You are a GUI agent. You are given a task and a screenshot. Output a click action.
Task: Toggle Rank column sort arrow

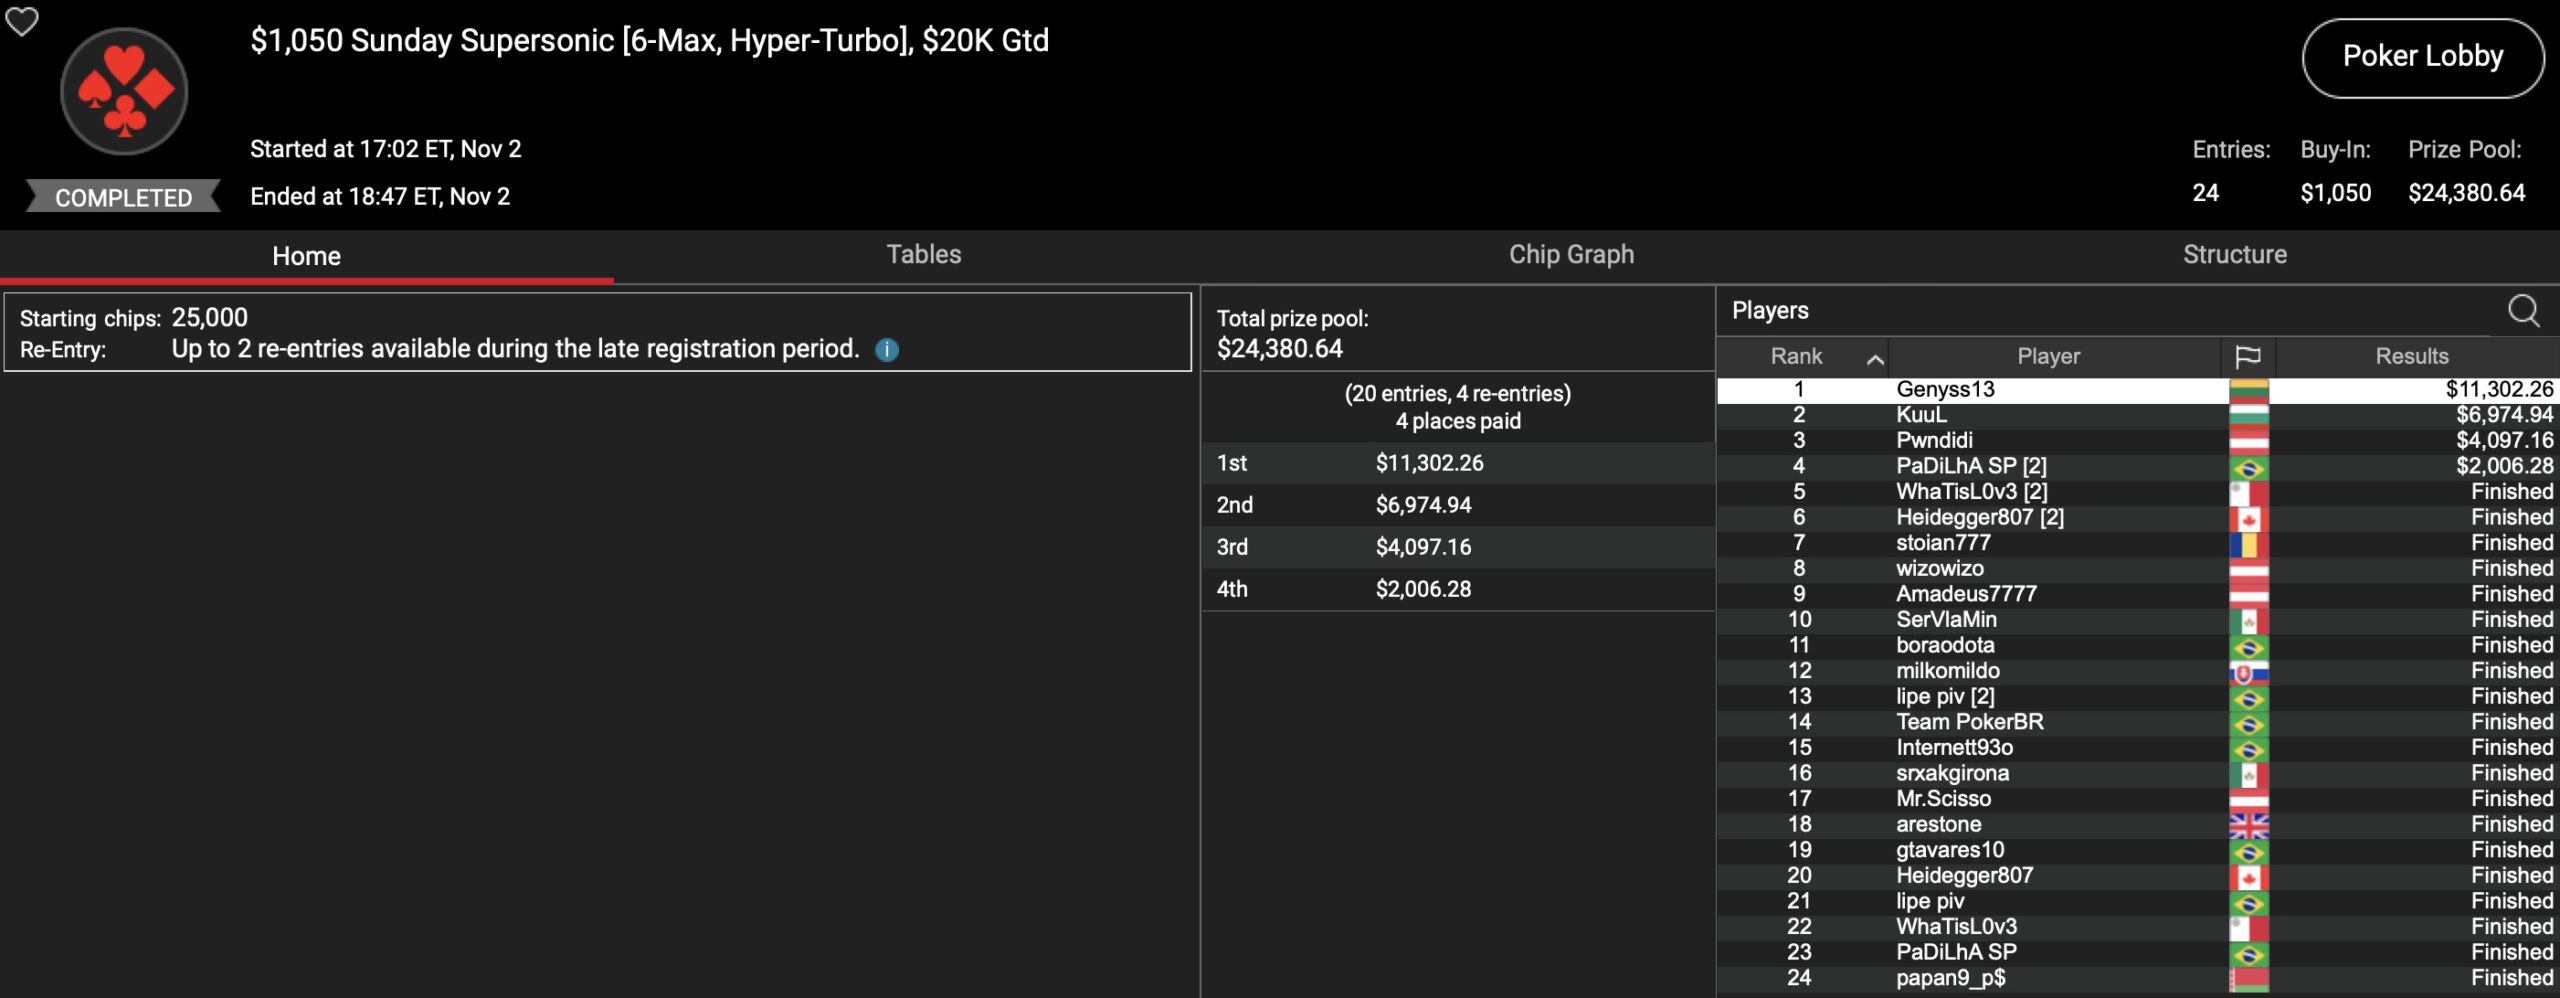click(x=1875, y=358)
